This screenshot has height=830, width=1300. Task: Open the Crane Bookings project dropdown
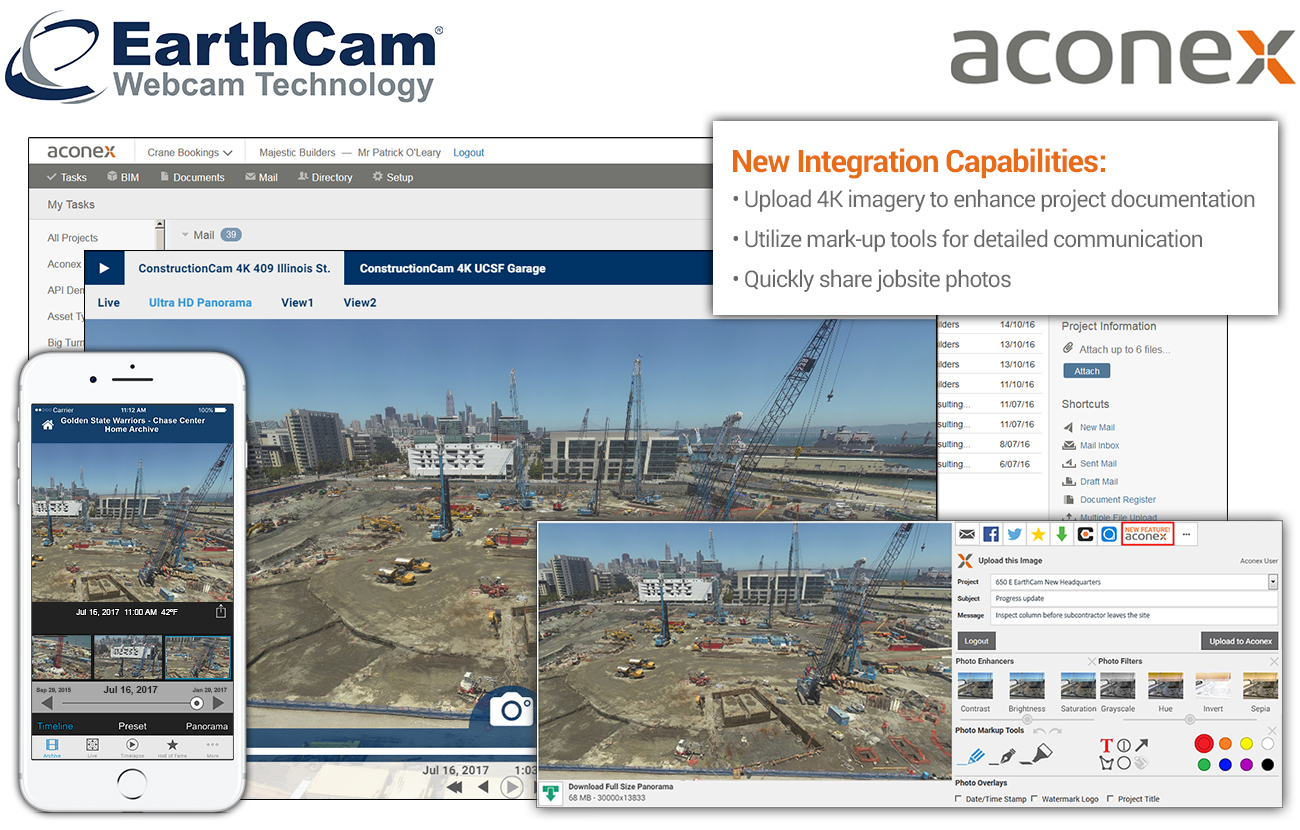coord(190,153)
